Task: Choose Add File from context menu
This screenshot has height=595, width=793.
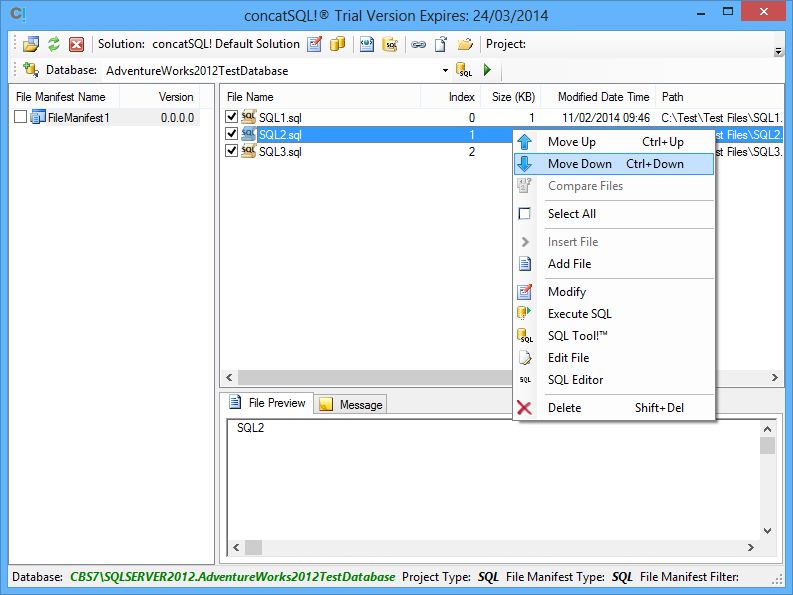Action: (x=614, y=264)
